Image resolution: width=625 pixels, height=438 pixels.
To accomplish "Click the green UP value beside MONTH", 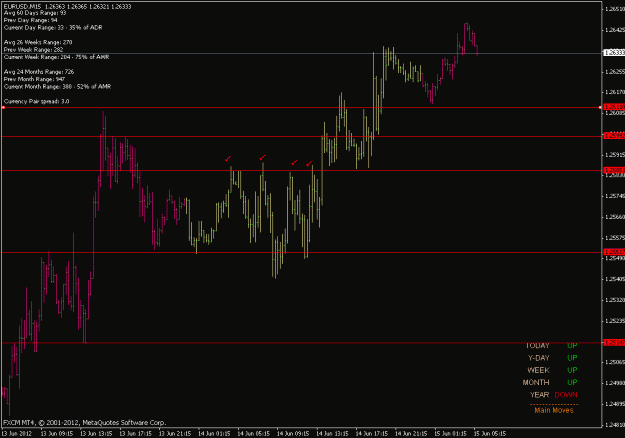I will pyautogui.click(x=572, y=383).
